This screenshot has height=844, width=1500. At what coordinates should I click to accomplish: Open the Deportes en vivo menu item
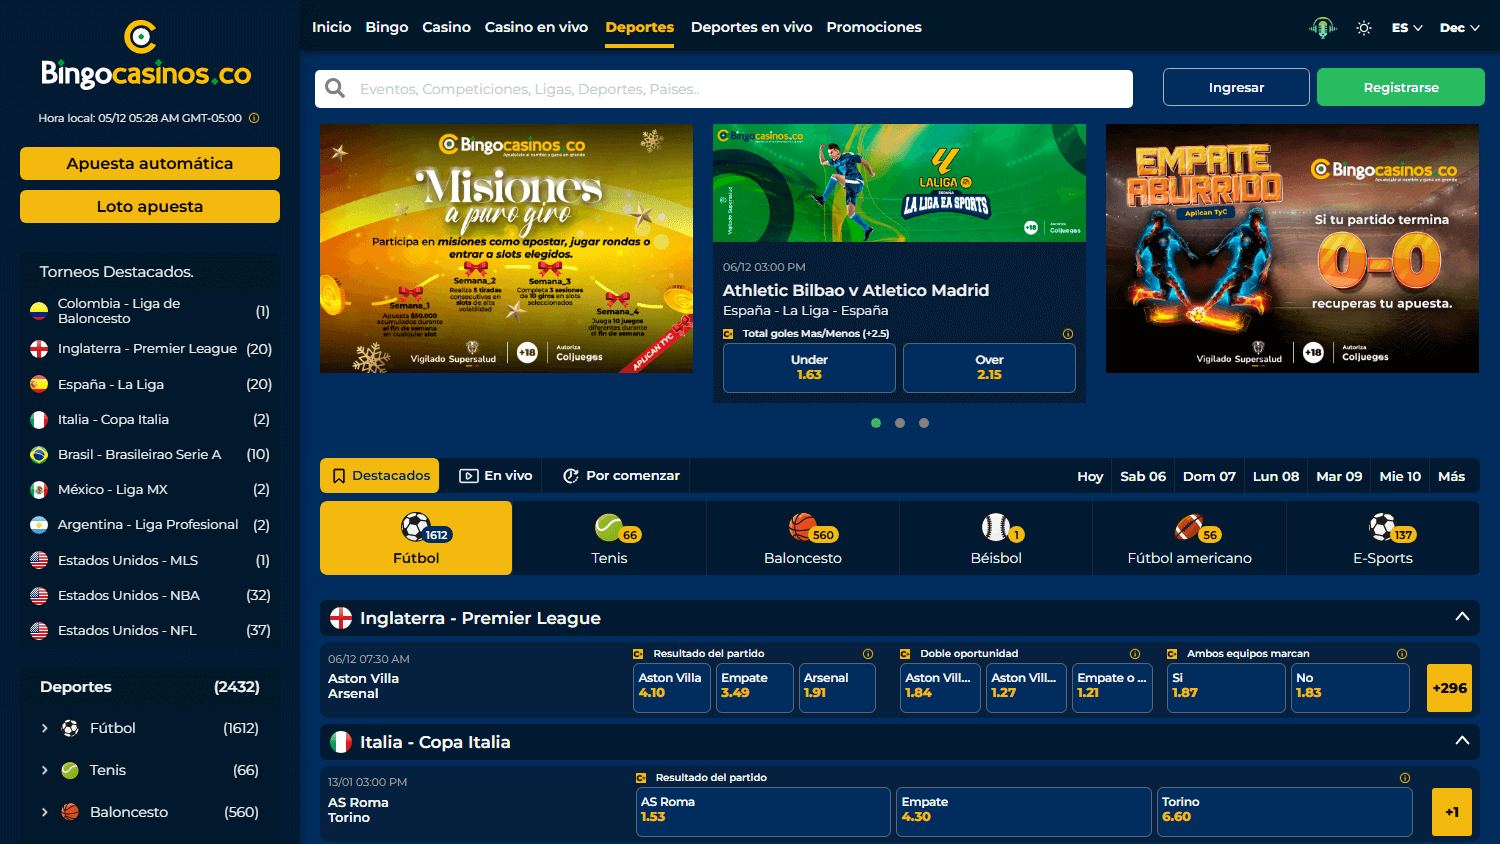(x=751, y=27)
